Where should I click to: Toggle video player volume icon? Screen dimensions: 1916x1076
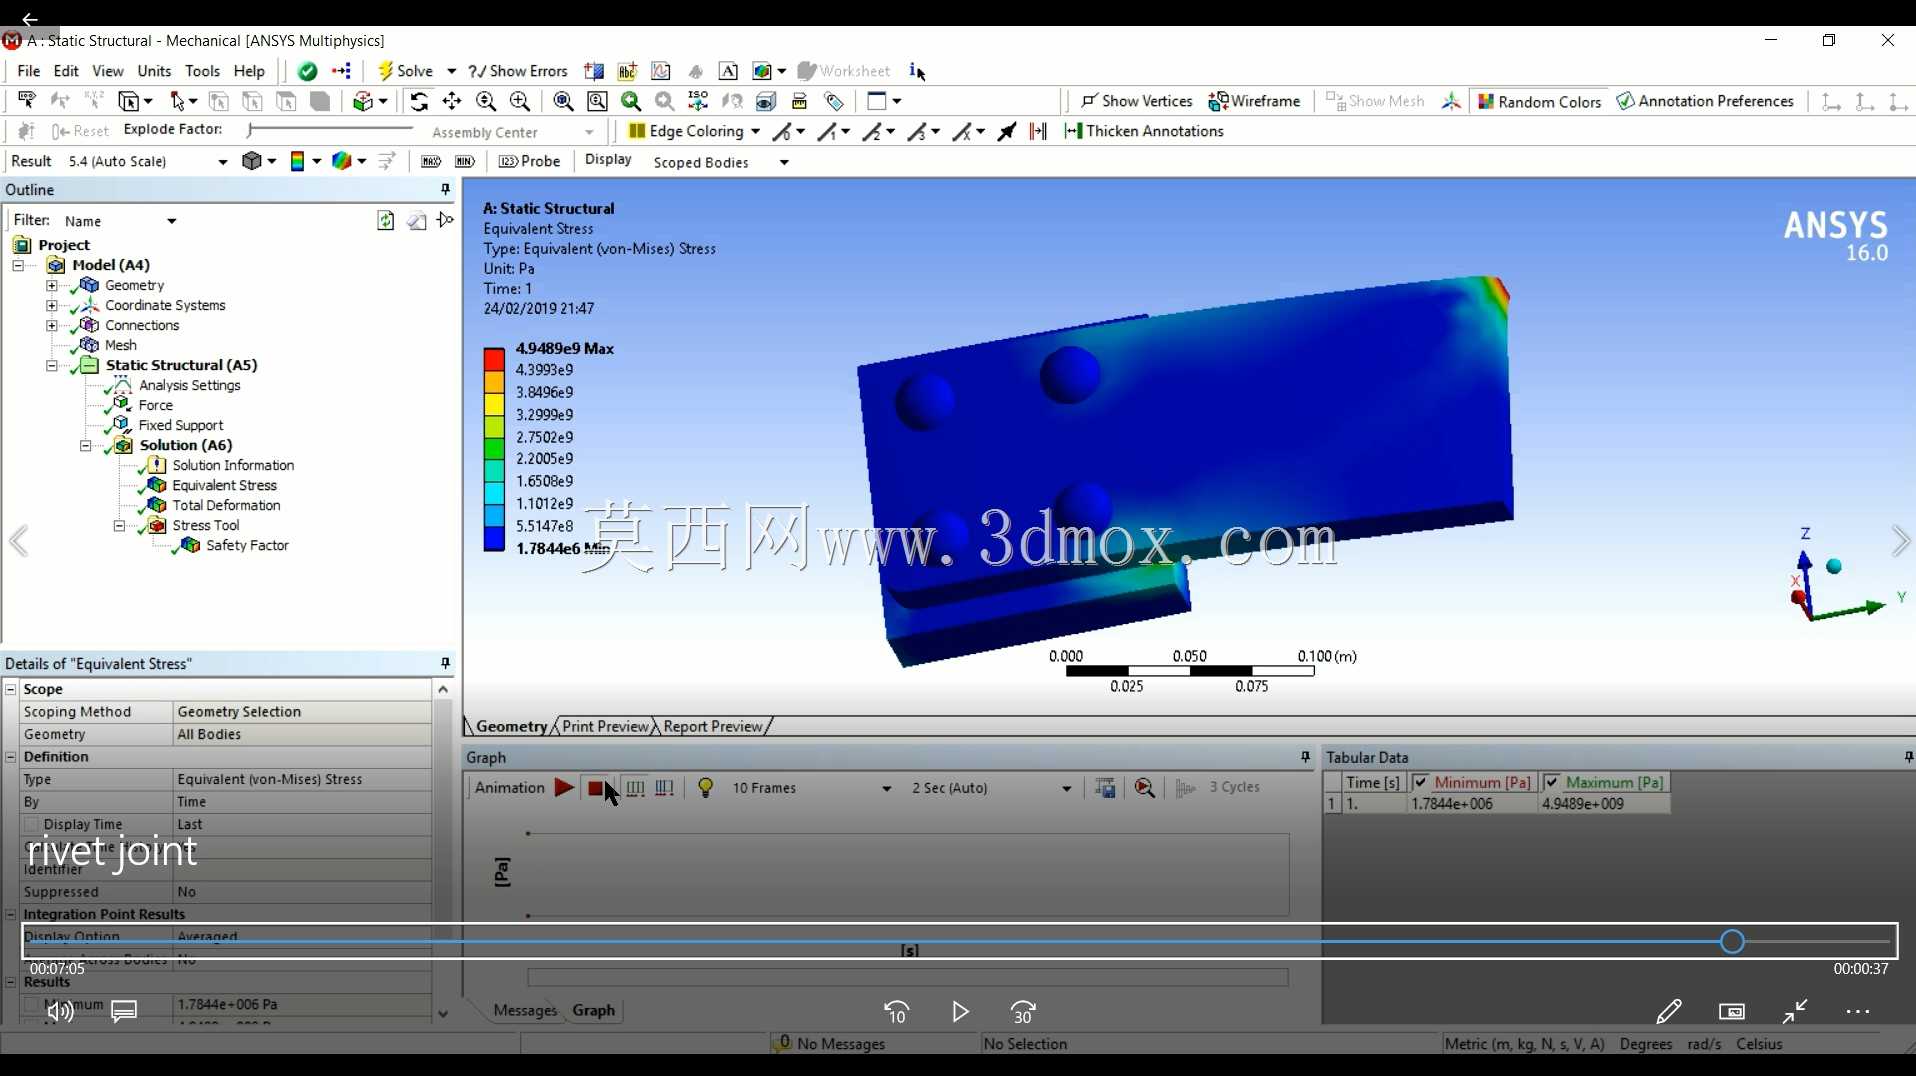[60, 1012]
